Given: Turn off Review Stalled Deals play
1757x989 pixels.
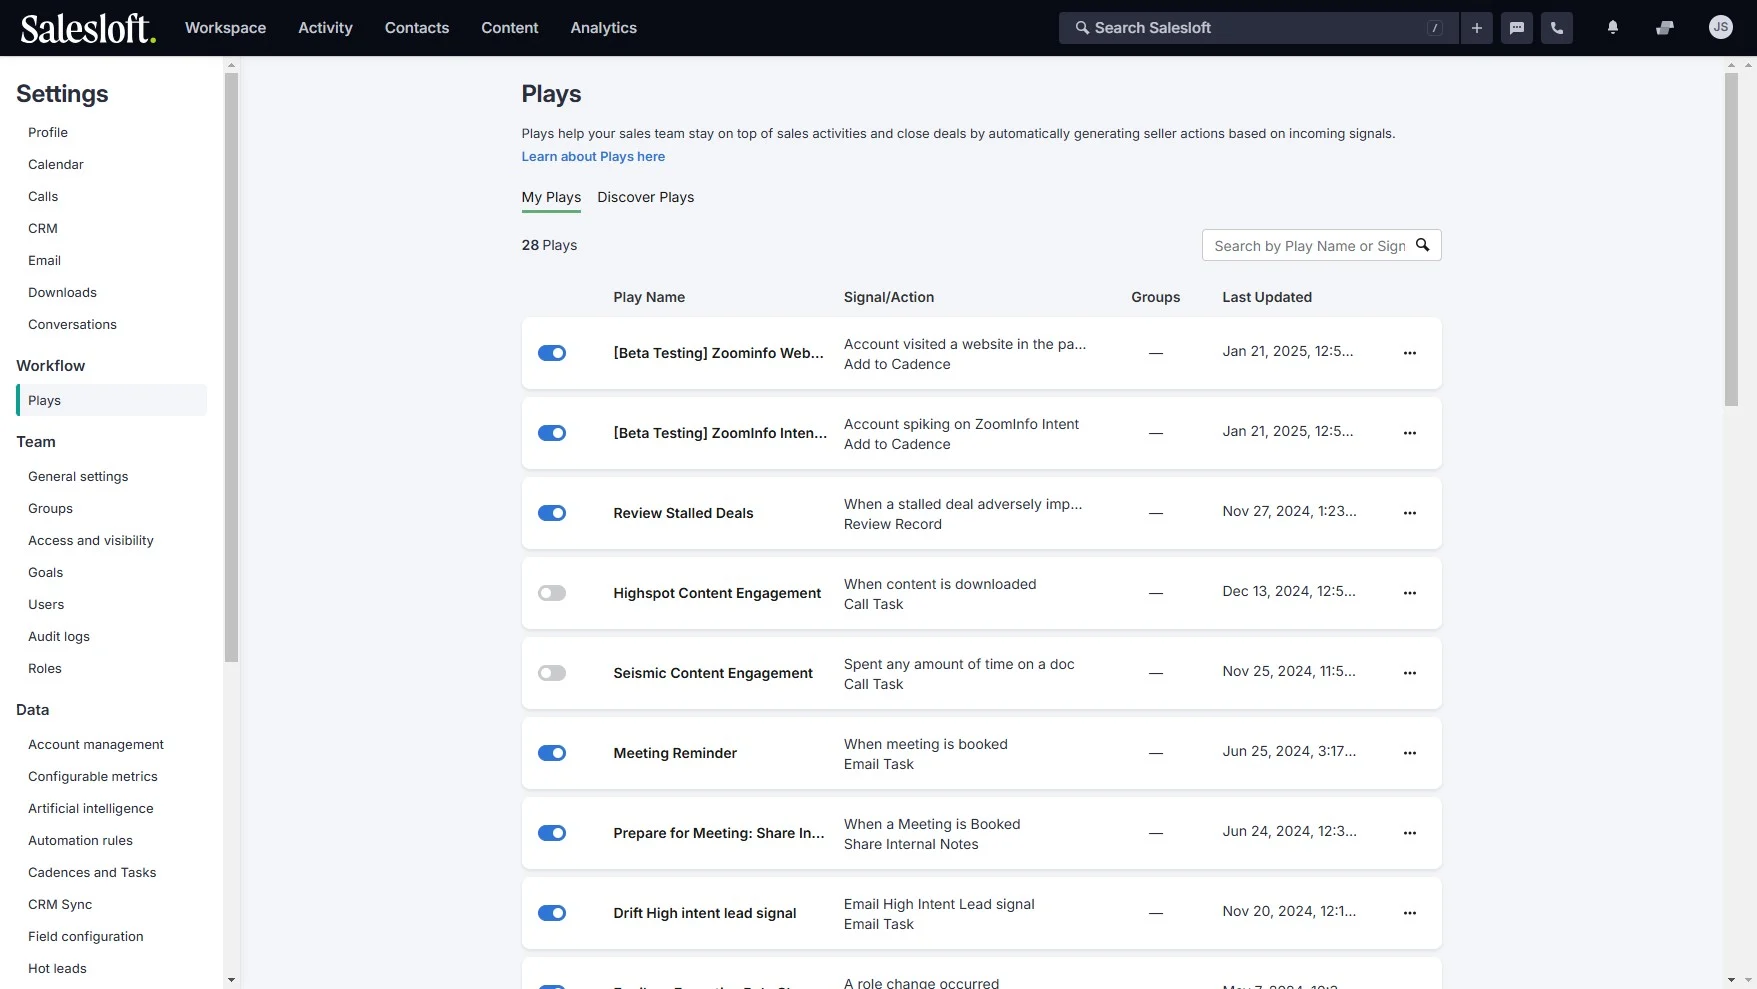Looking at the screenshot, I should pos(552,513).
